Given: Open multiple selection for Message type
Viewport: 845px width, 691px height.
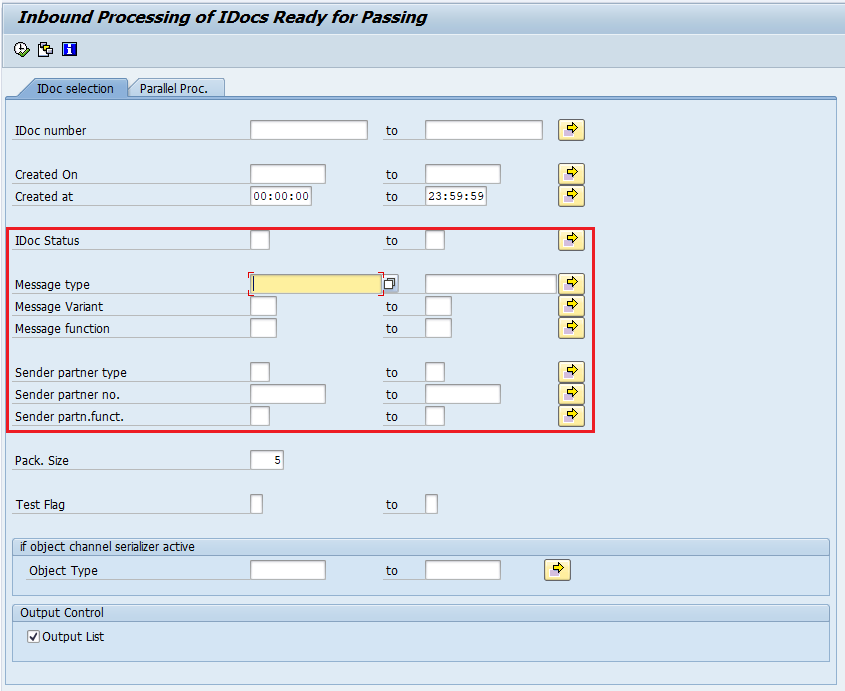Looking at the screenshot, I should click(571, 284).
